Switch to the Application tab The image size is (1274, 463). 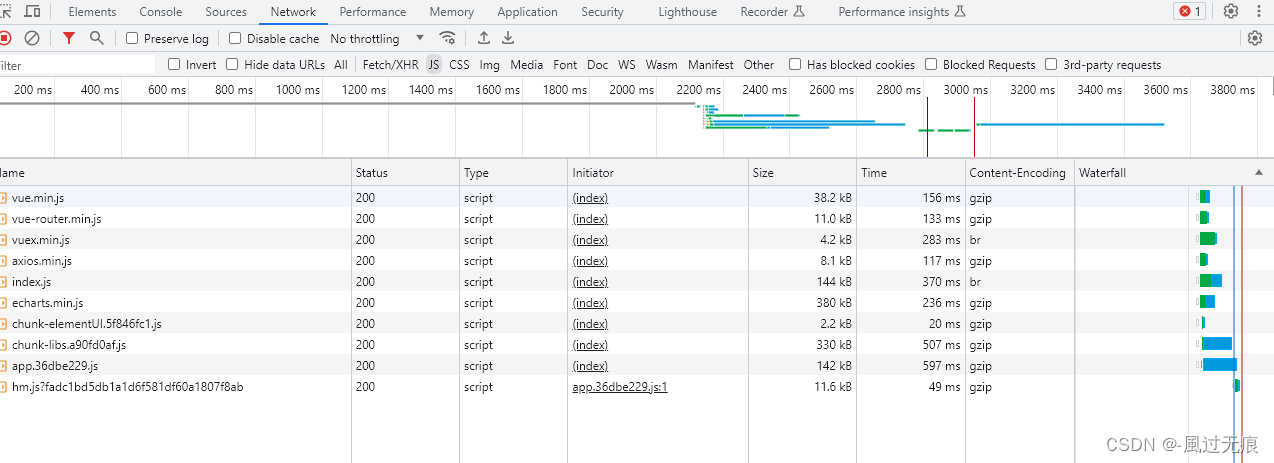(527, 12)
